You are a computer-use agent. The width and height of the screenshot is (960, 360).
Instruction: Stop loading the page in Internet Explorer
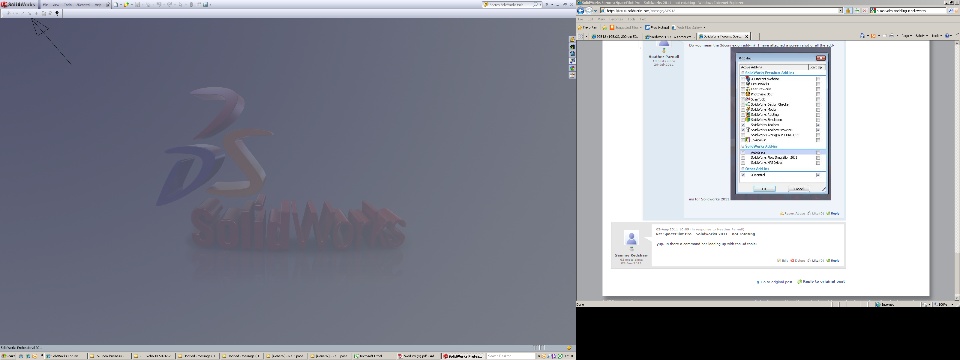click(x=864, y=10)
